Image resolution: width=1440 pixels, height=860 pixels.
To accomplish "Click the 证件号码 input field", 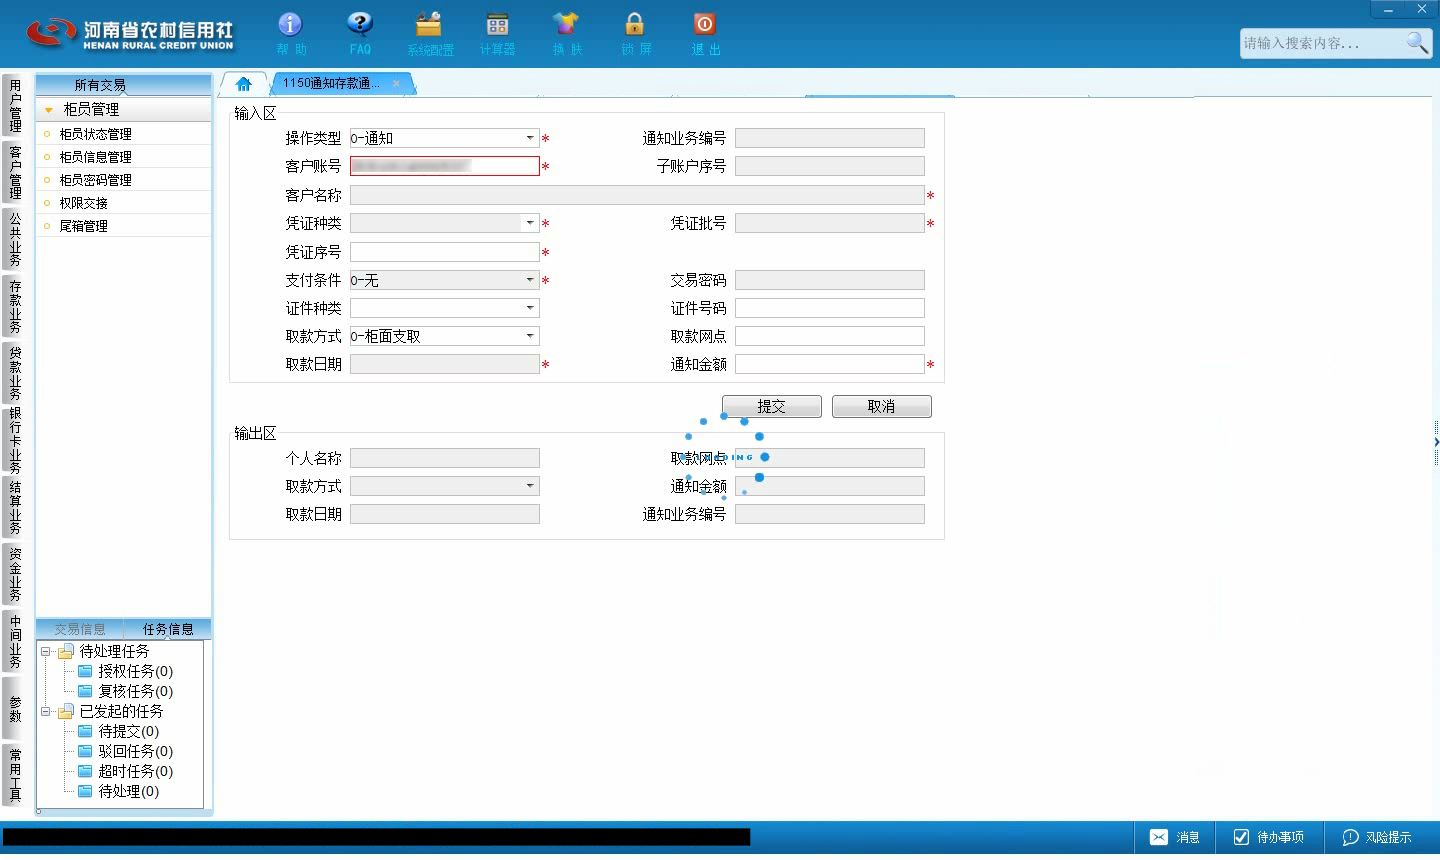I will 830,308.
